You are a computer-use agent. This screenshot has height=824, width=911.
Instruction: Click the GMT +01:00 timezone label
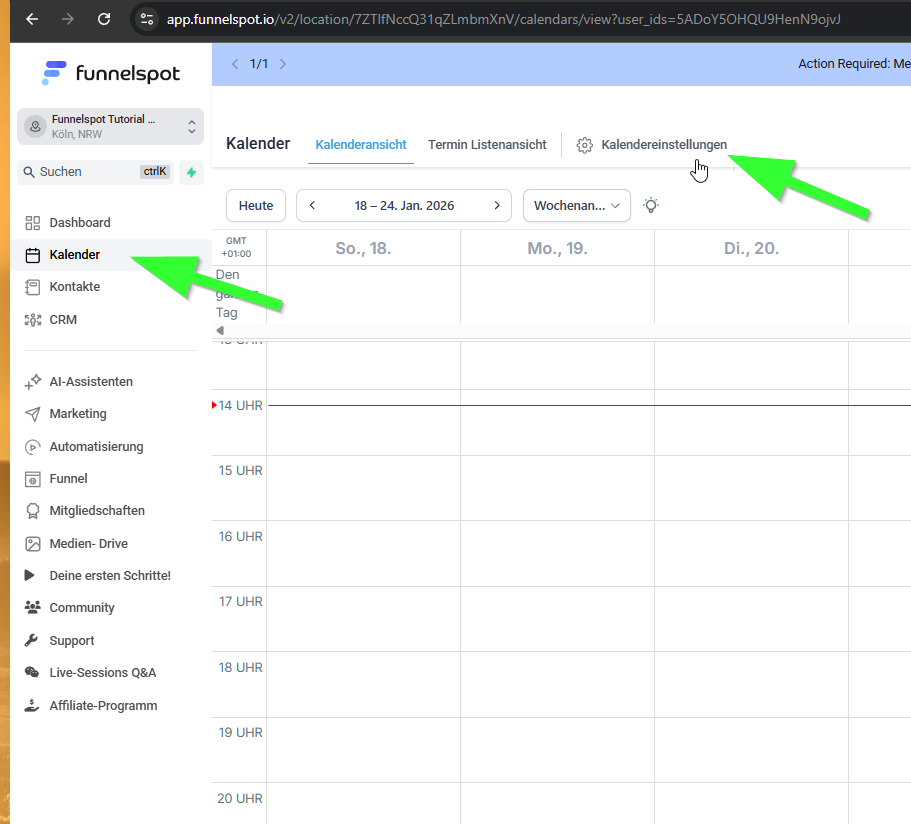(236, 247)
